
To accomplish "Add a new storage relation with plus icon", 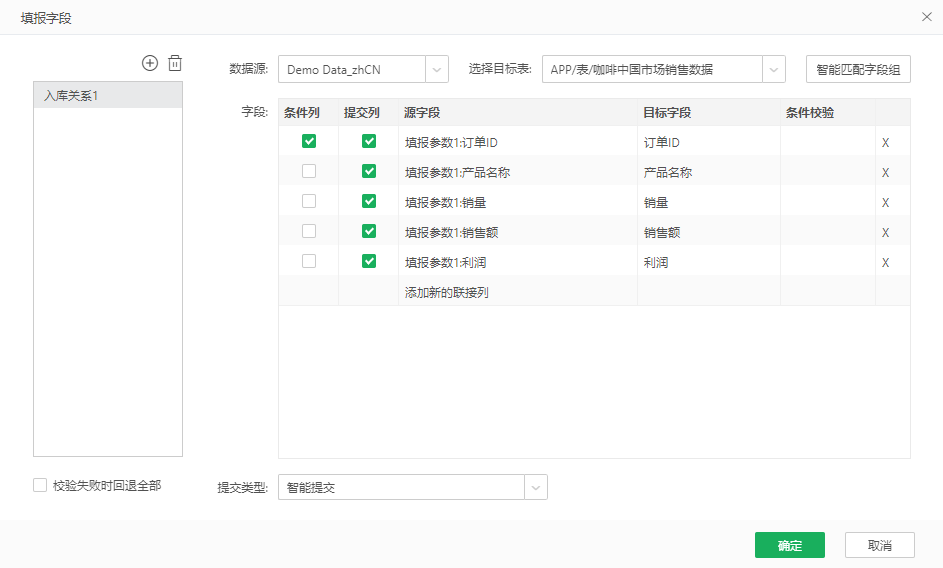I will 150,63.
